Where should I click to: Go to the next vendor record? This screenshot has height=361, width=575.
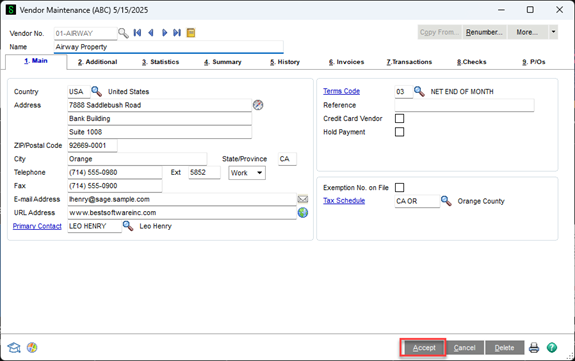[x=164, y=33]
